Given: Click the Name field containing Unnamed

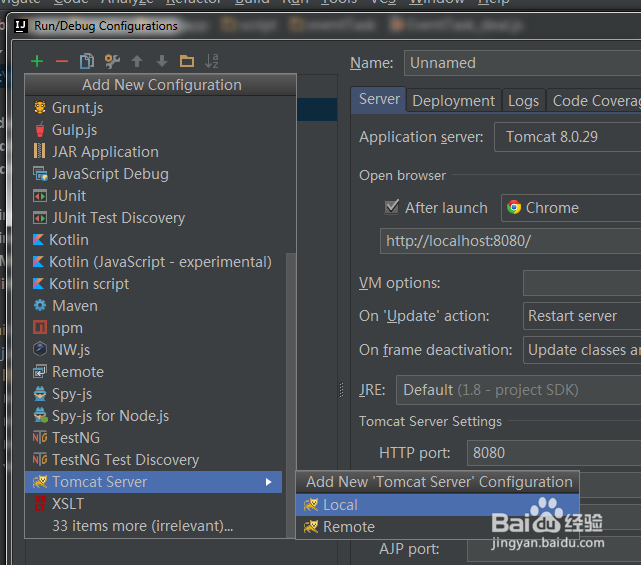Looking at the screenshot, I should point(522,63).
